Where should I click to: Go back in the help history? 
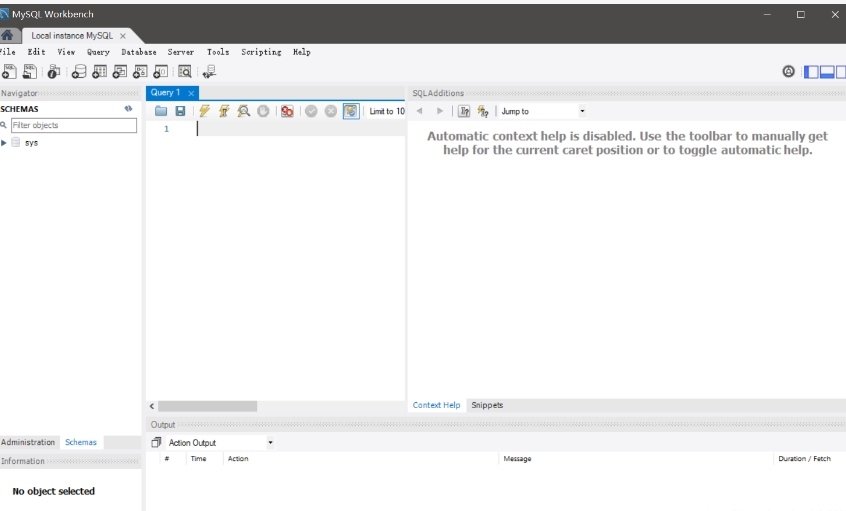[419, 111]
